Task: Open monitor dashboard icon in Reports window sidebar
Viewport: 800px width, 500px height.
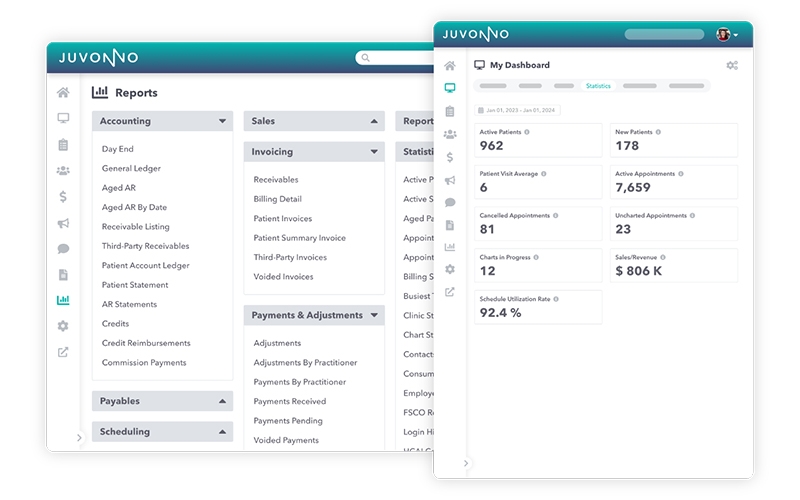Action: pos(63,118)
